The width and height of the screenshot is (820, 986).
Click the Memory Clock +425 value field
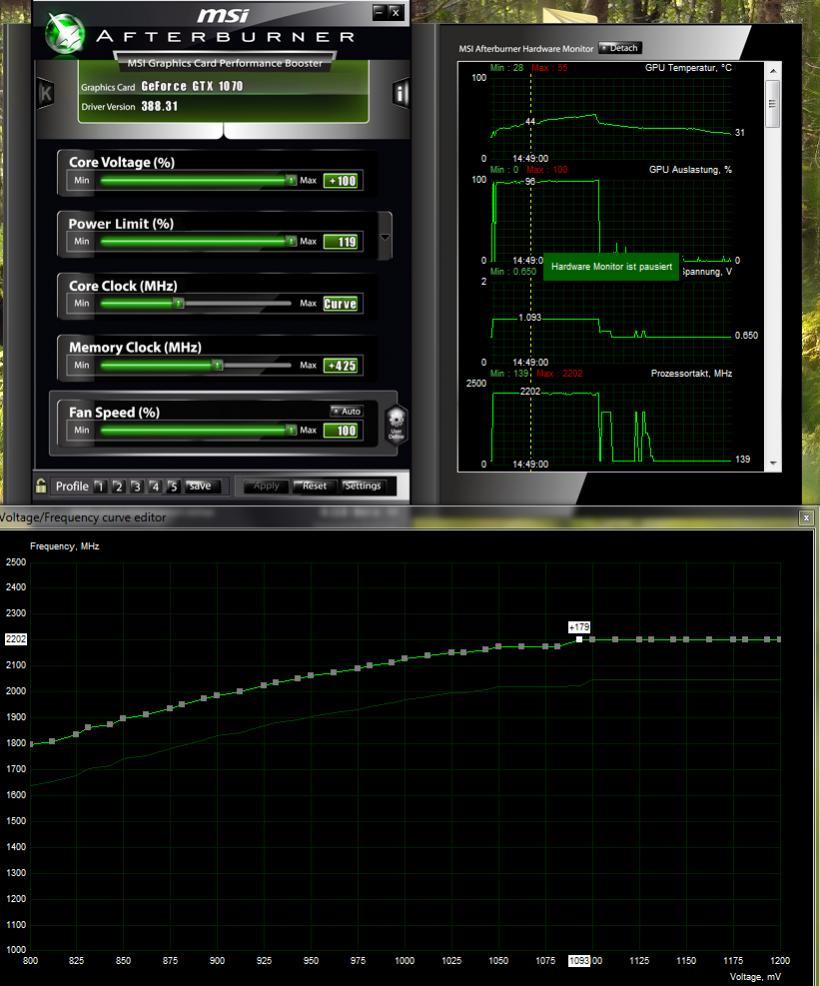click(341, 365)
